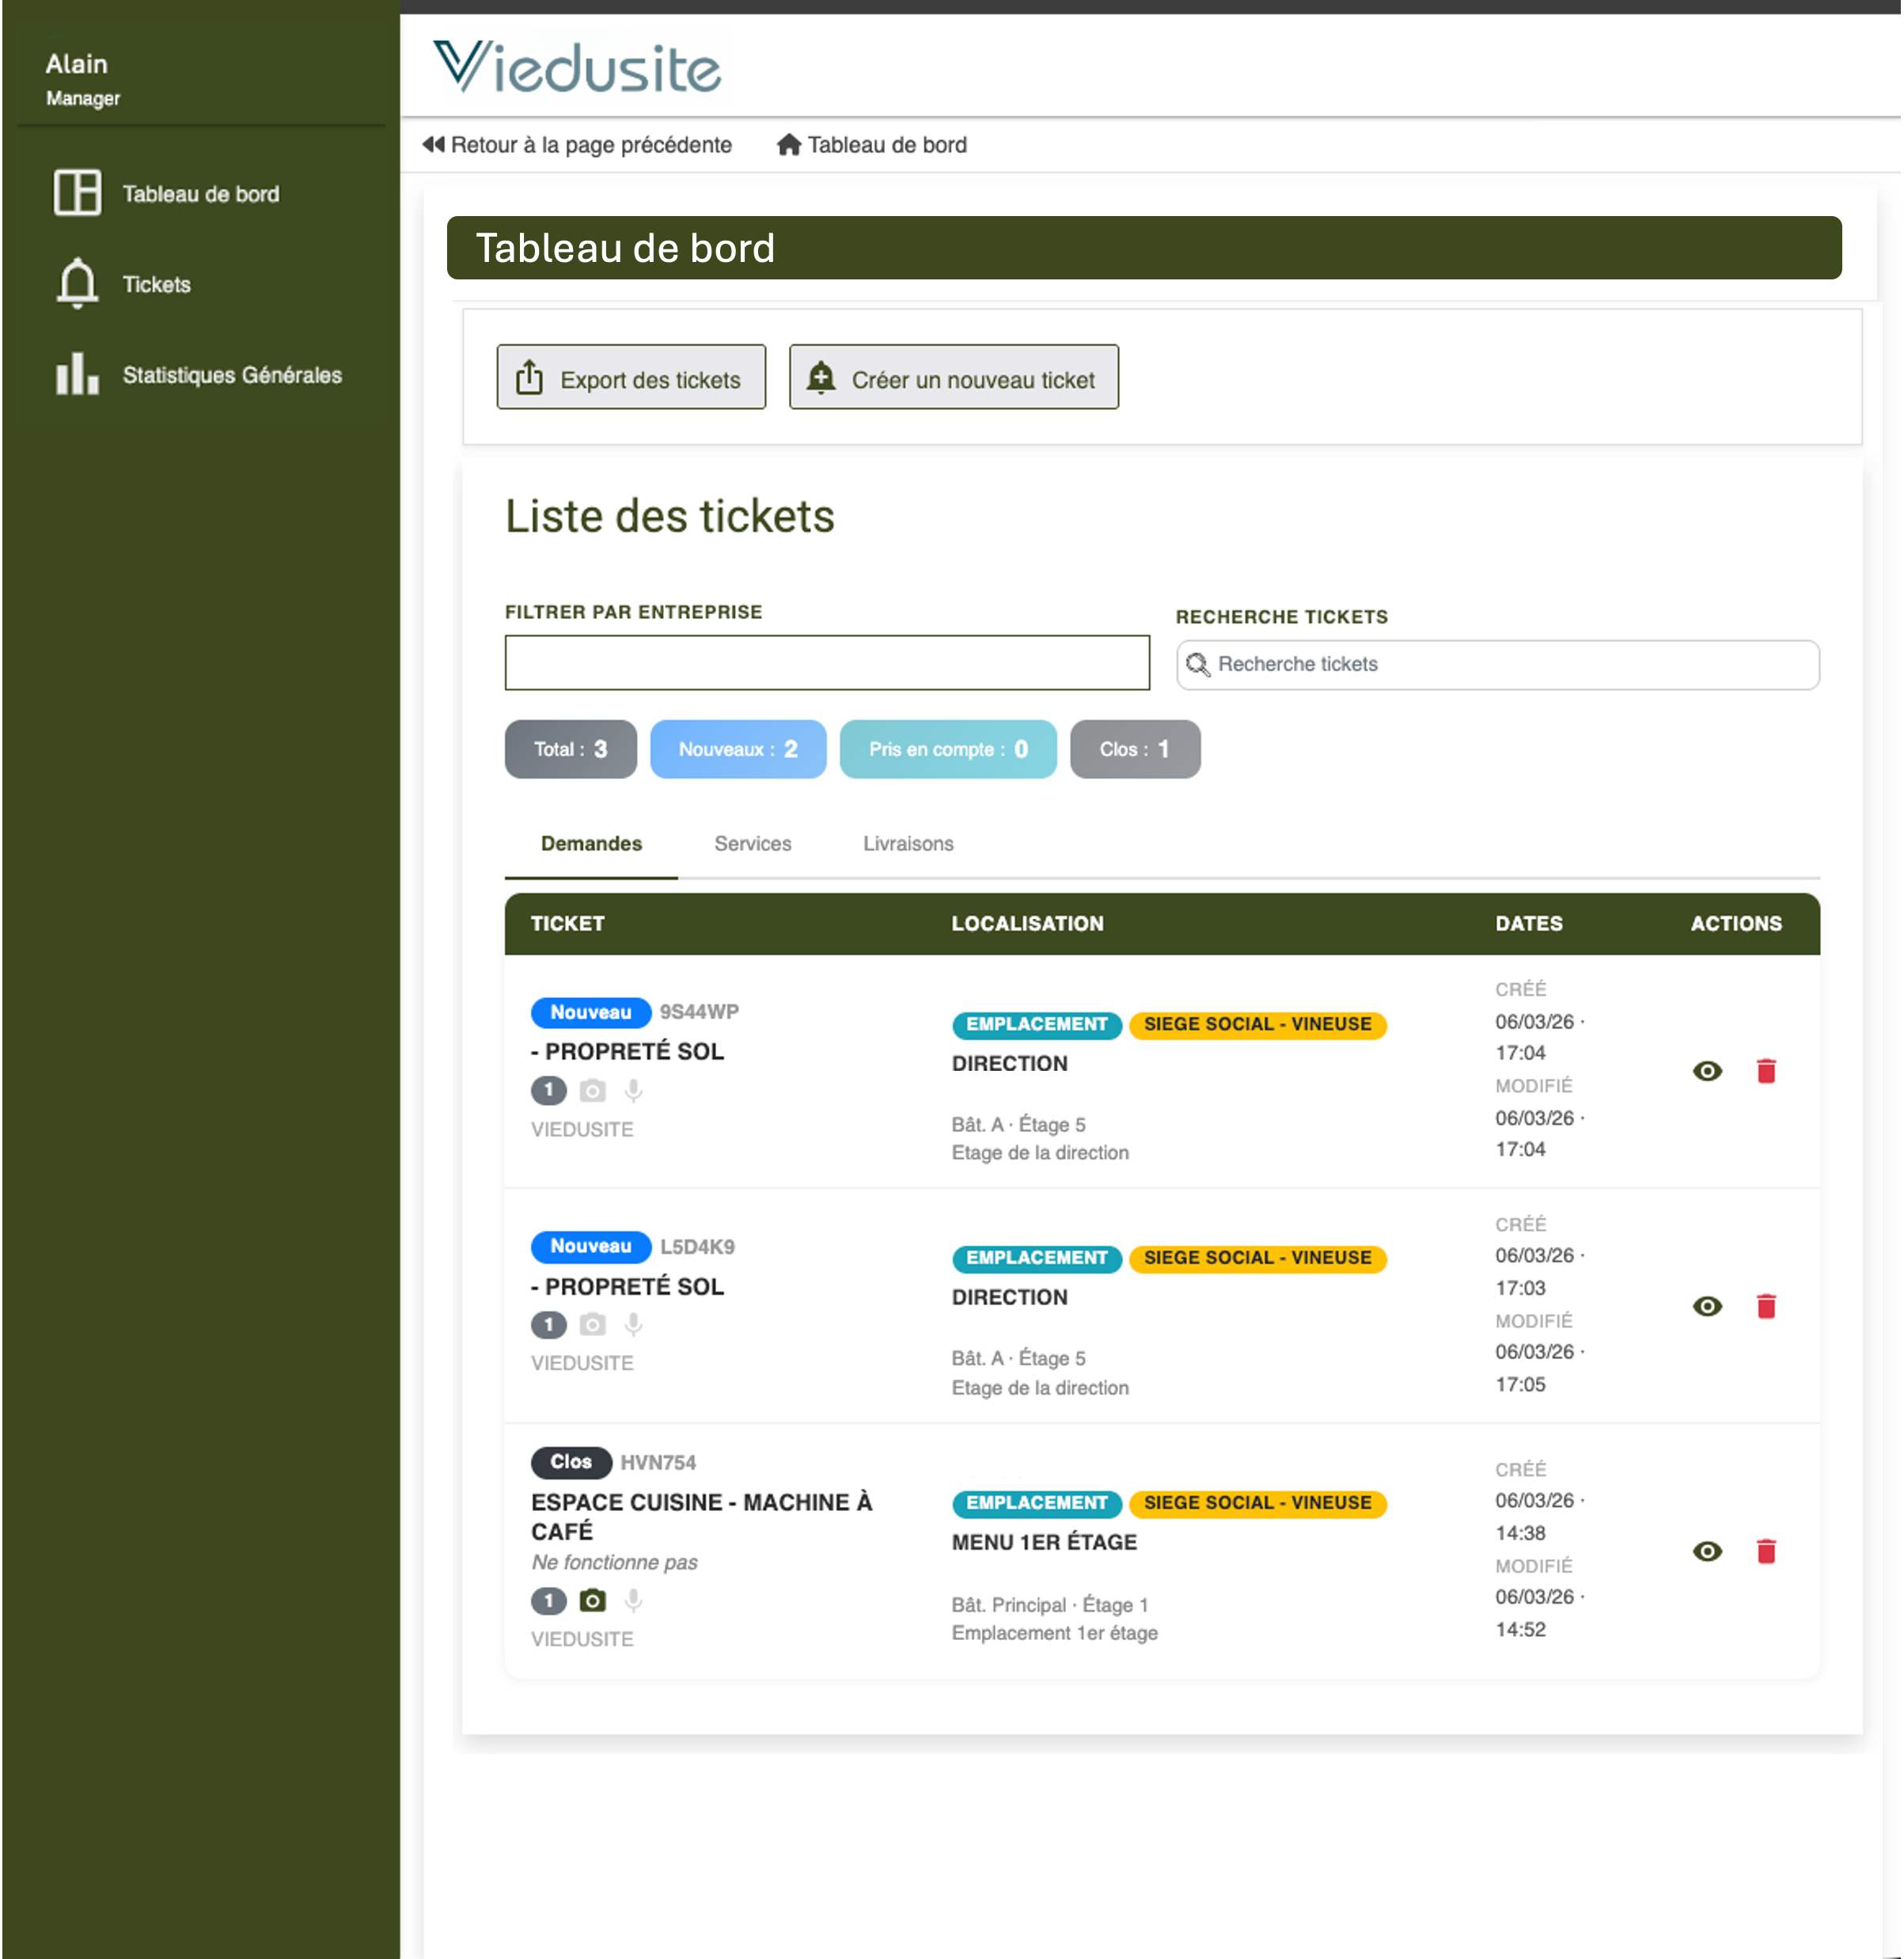The width and height of the screenshot is (1904, 1959).
Task: Click inside the Recherche tickets input
Action: click(x=1450, y=664)
